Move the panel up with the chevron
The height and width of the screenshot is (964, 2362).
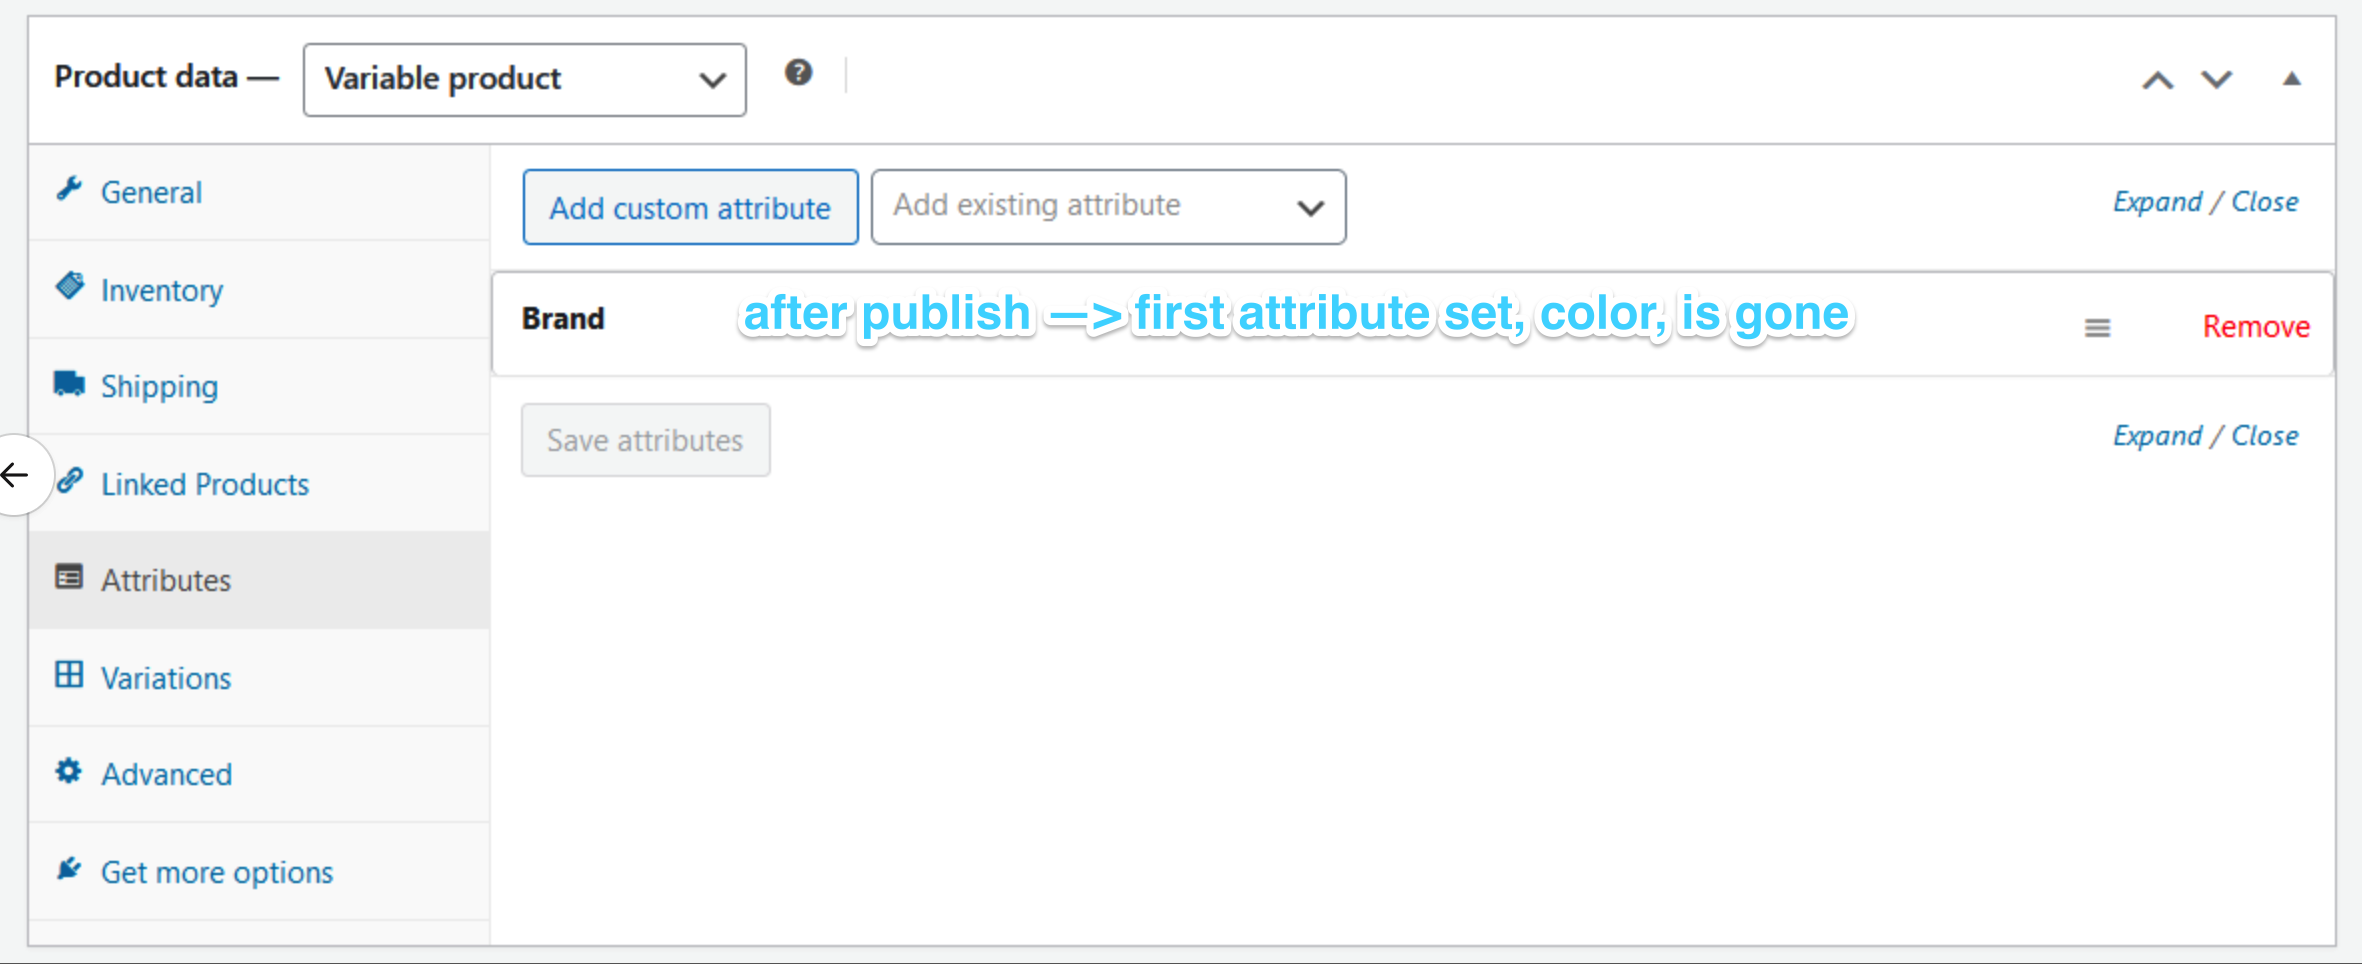pos(2159,79)
